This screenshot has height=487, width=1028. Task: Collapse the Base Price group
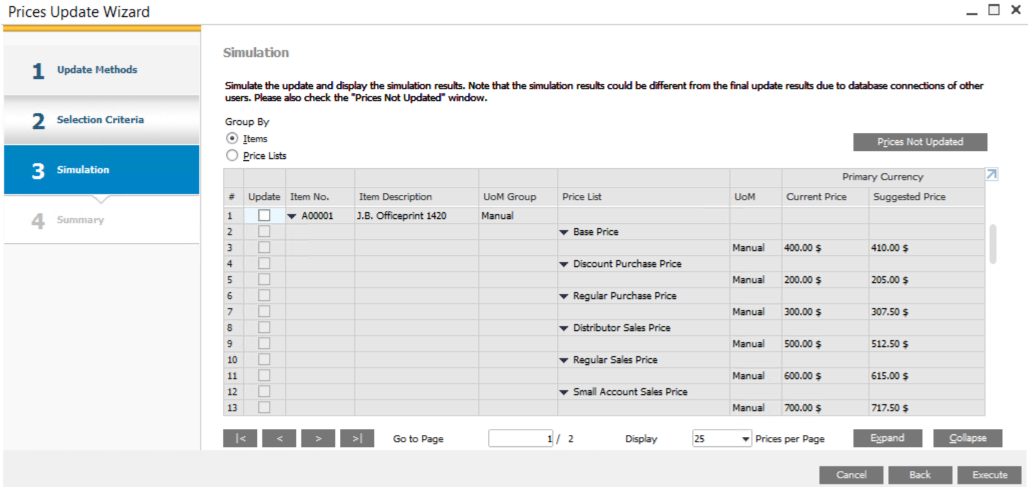point(564,232)
